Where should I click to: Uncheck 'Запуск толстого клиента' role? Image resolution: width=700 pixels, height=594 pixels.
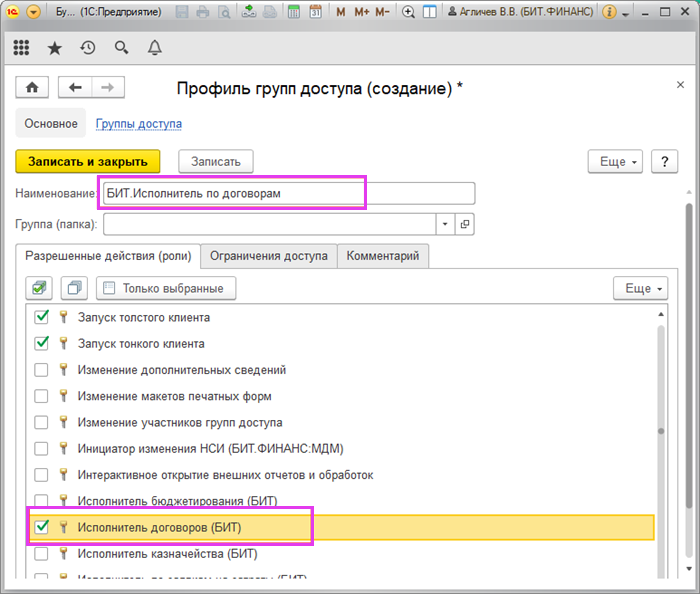(41, 318)
